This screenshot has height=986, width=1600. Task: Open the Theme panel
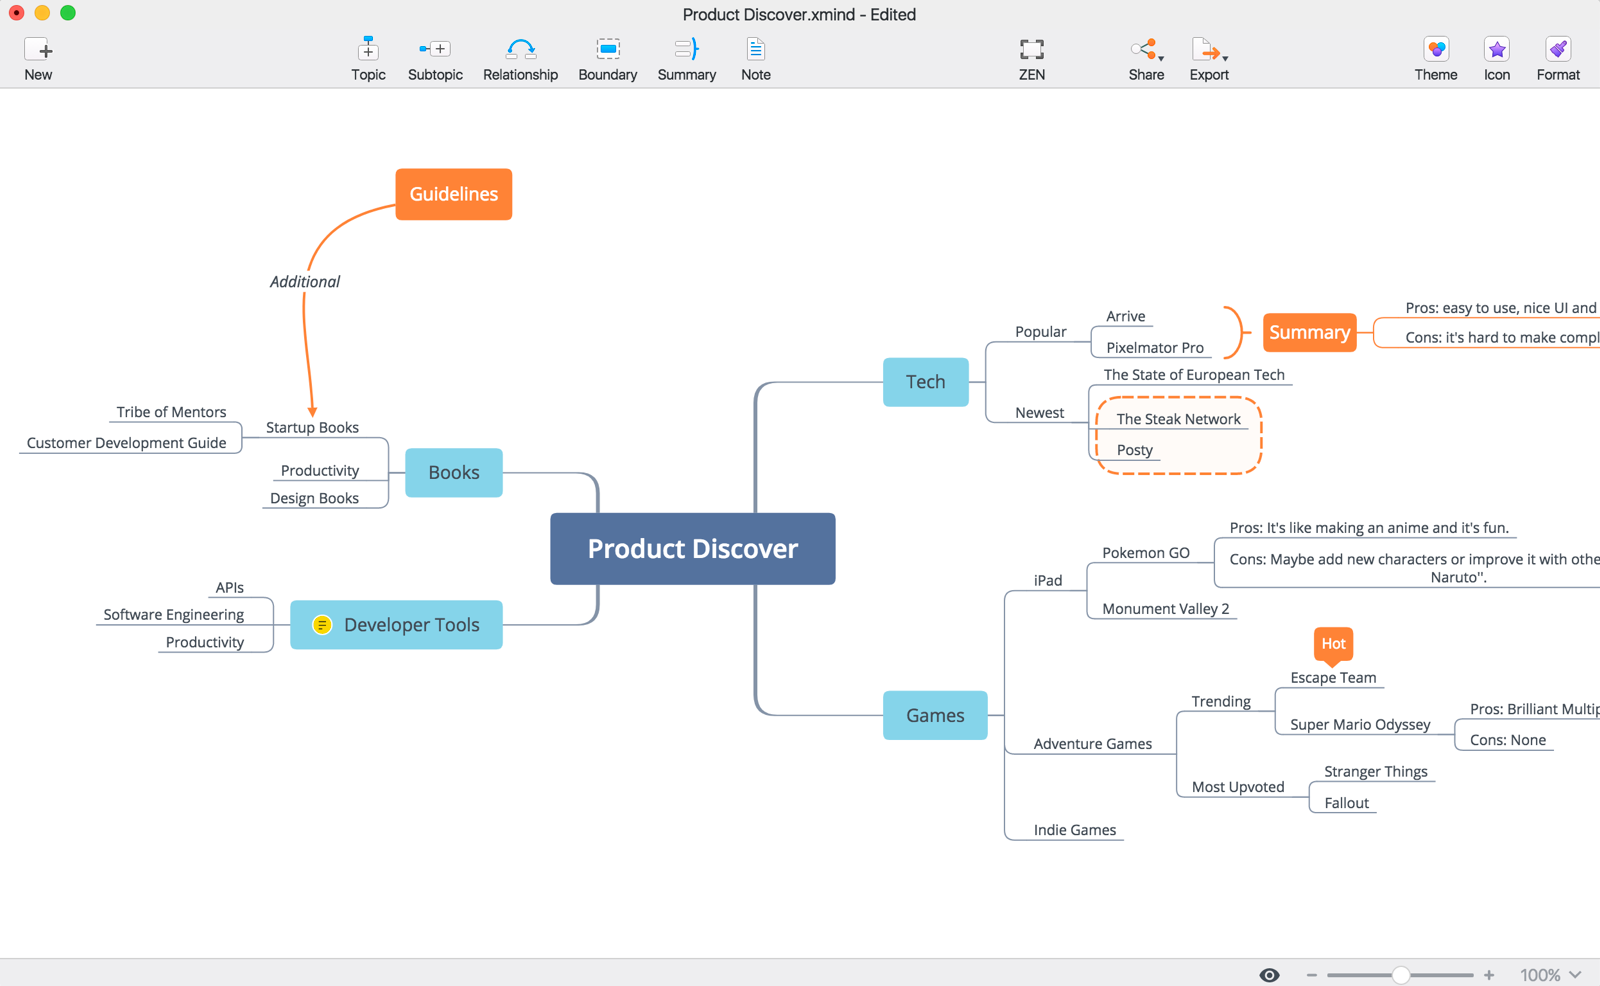point(1435,57)
